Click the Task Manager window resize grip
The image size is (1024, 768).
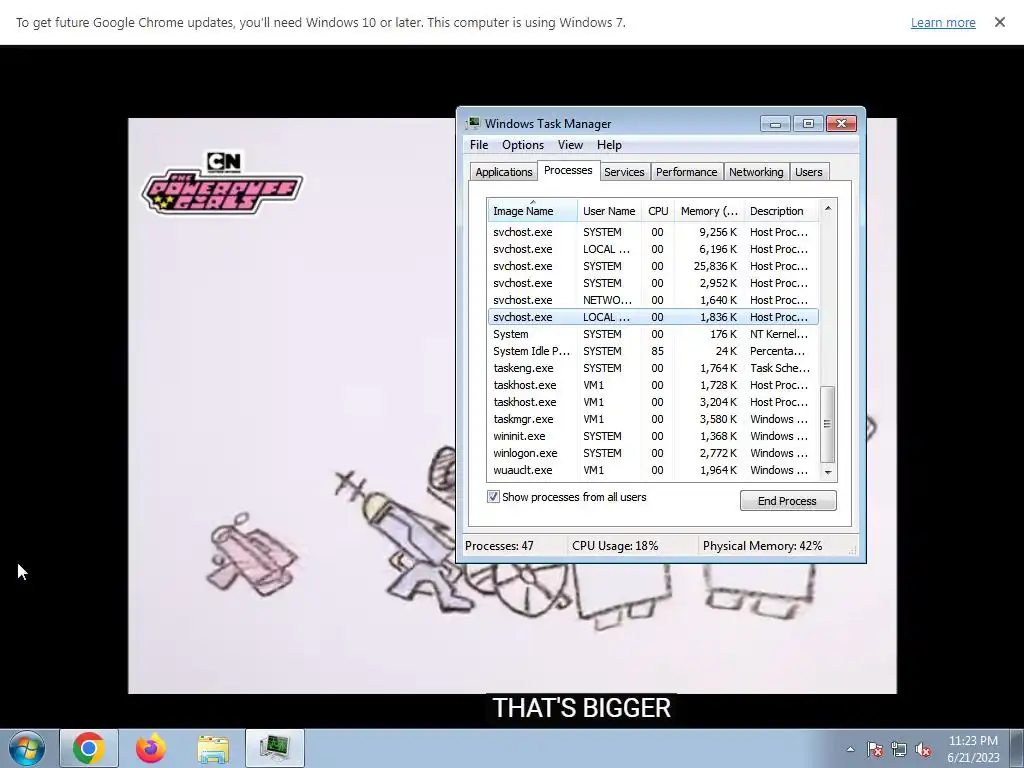852,551
